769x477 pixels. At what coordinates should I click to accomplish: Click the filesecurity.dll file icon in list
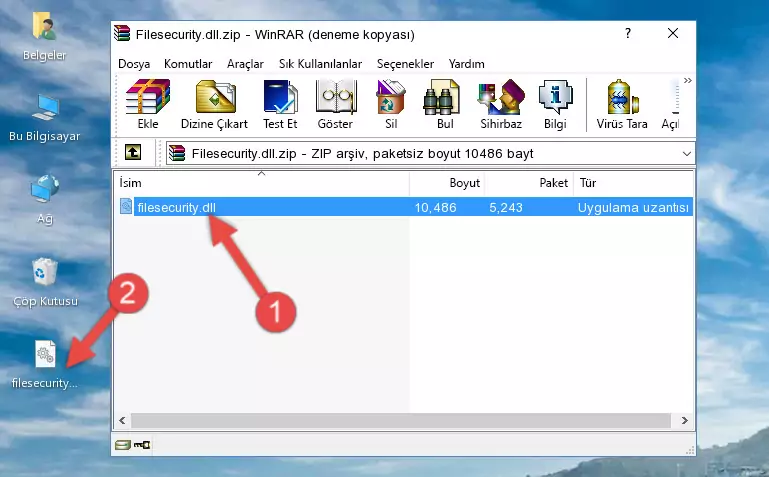[126, 206]
